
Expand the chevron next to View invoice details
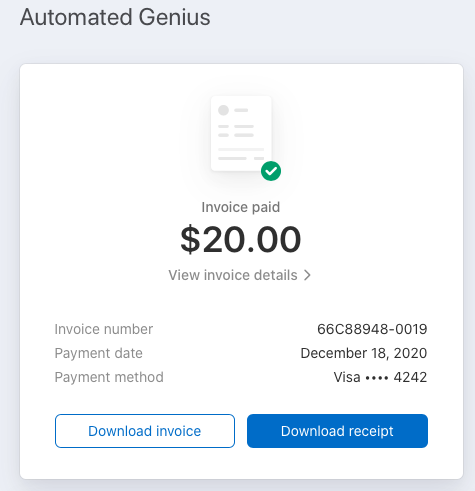[x=307, y=275]
